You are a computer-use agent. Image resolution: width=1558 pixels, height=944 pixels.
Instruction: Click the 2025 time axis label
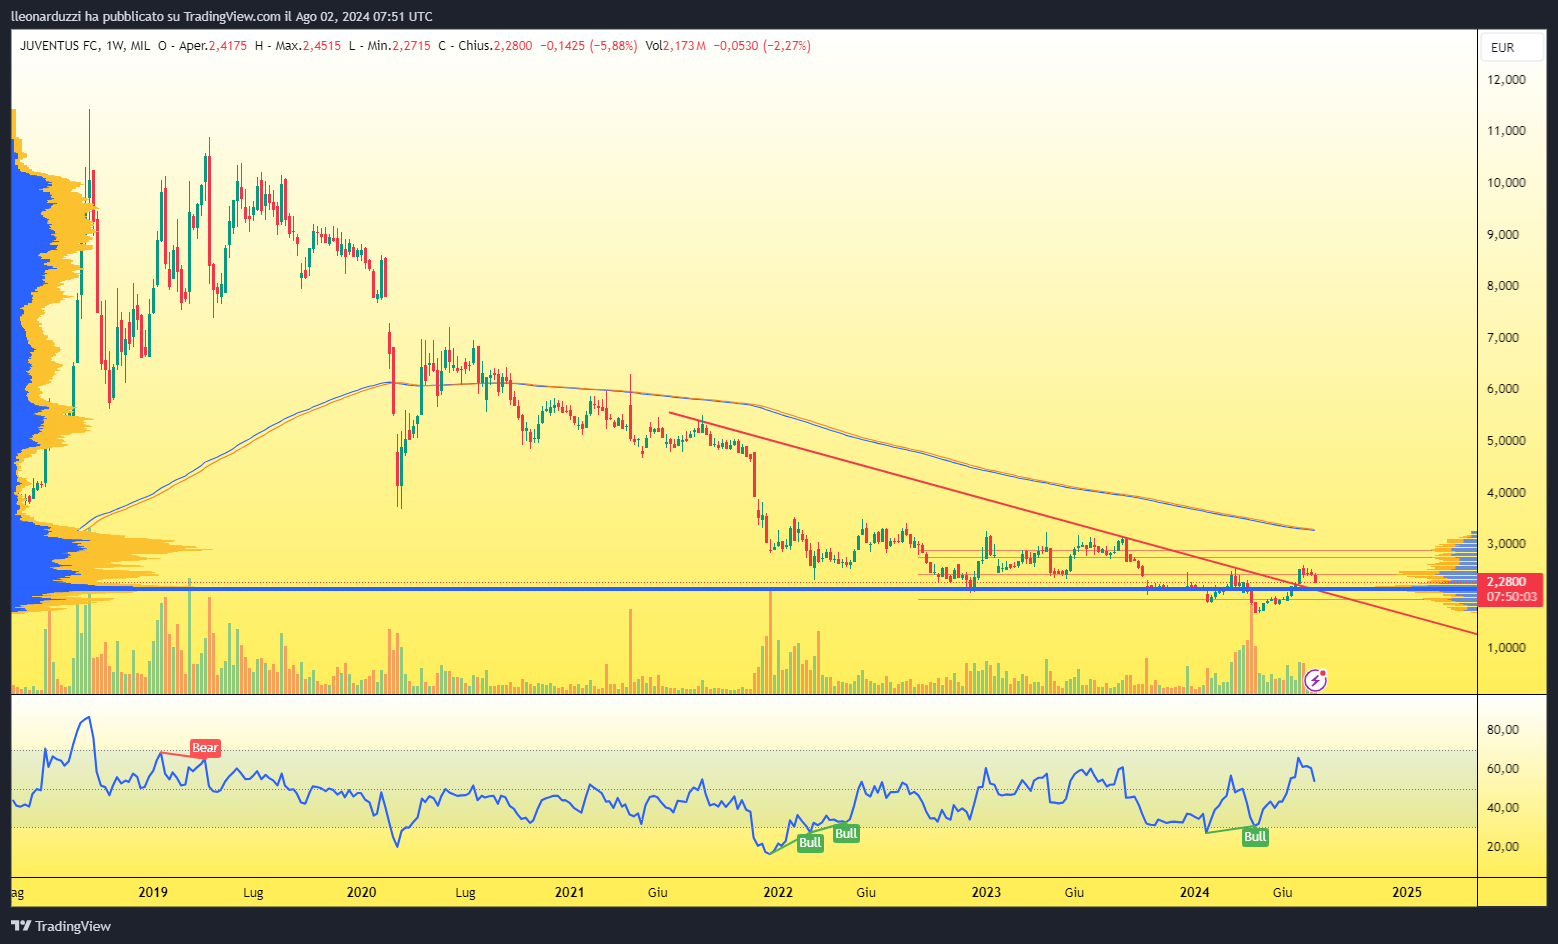click(1407, 892)
